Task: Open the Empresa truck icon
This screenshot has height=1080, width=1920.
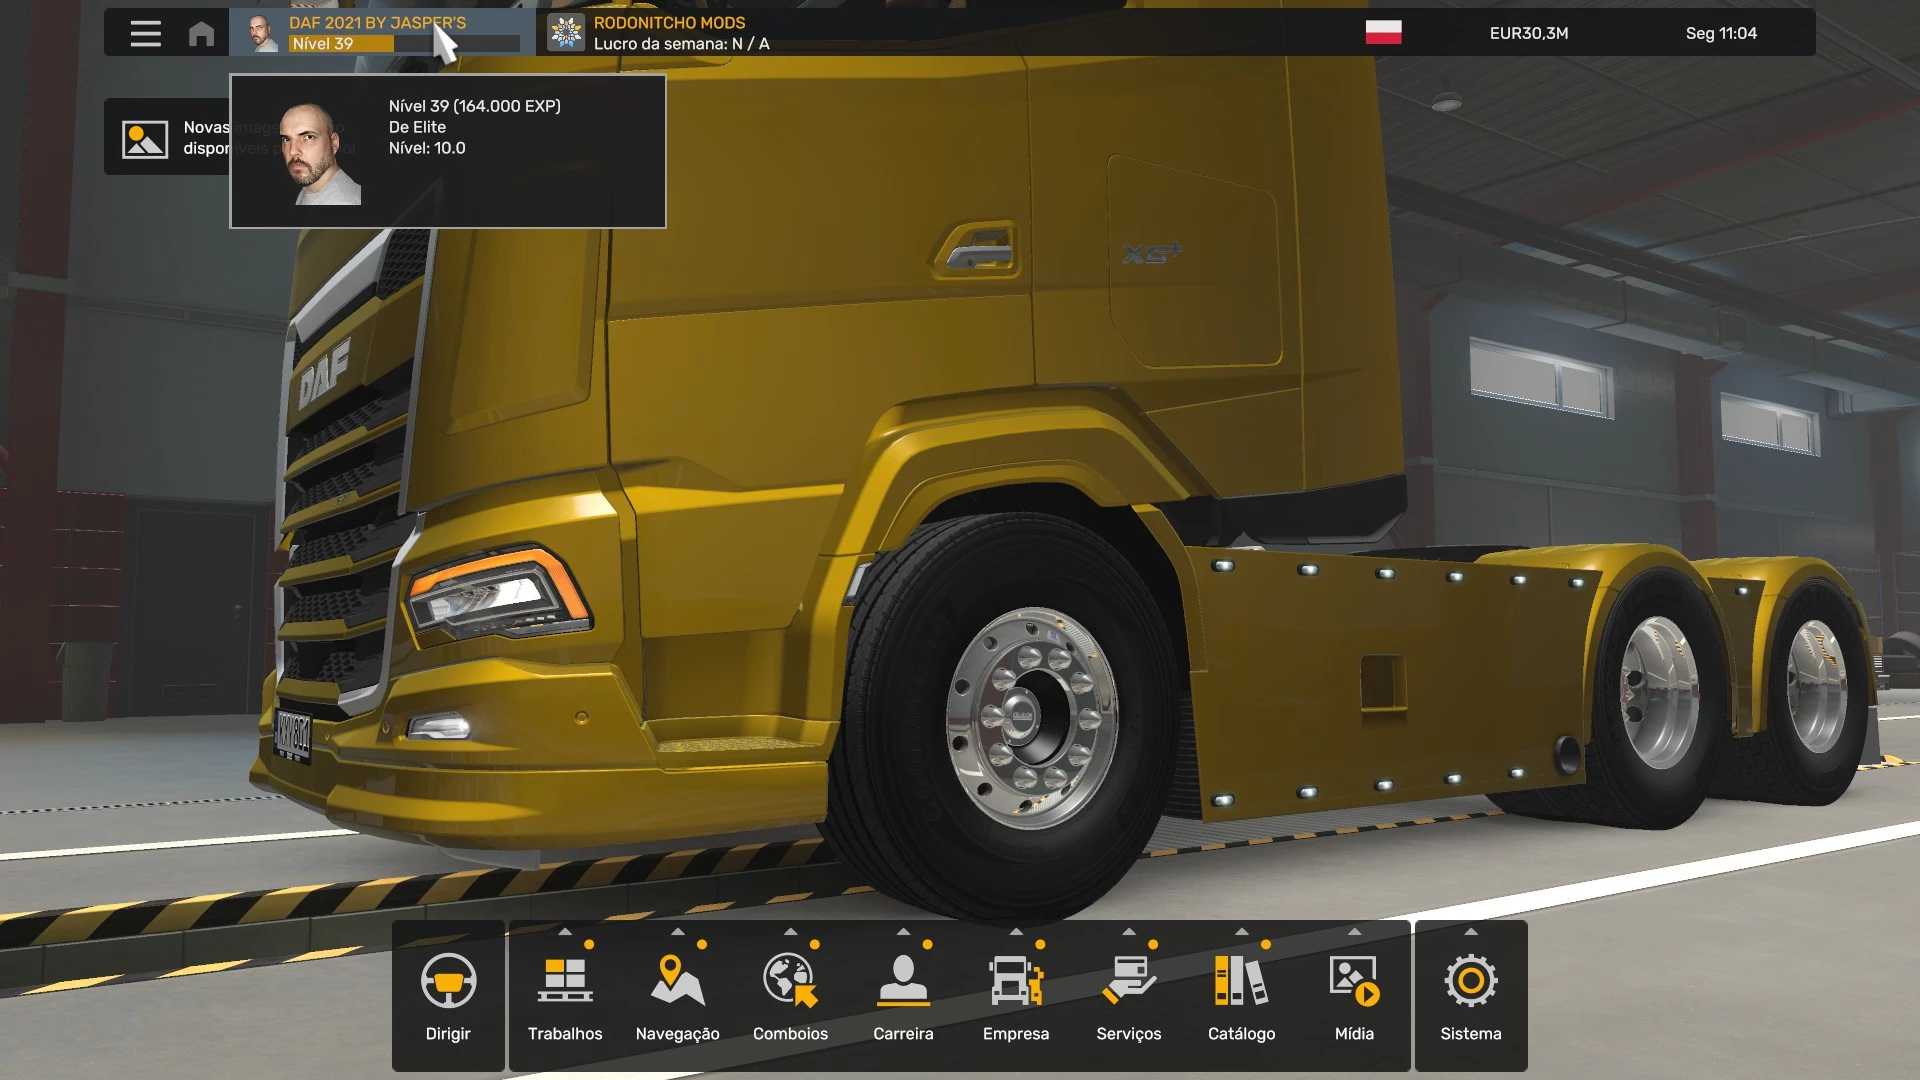Action: coord(1015,980)
